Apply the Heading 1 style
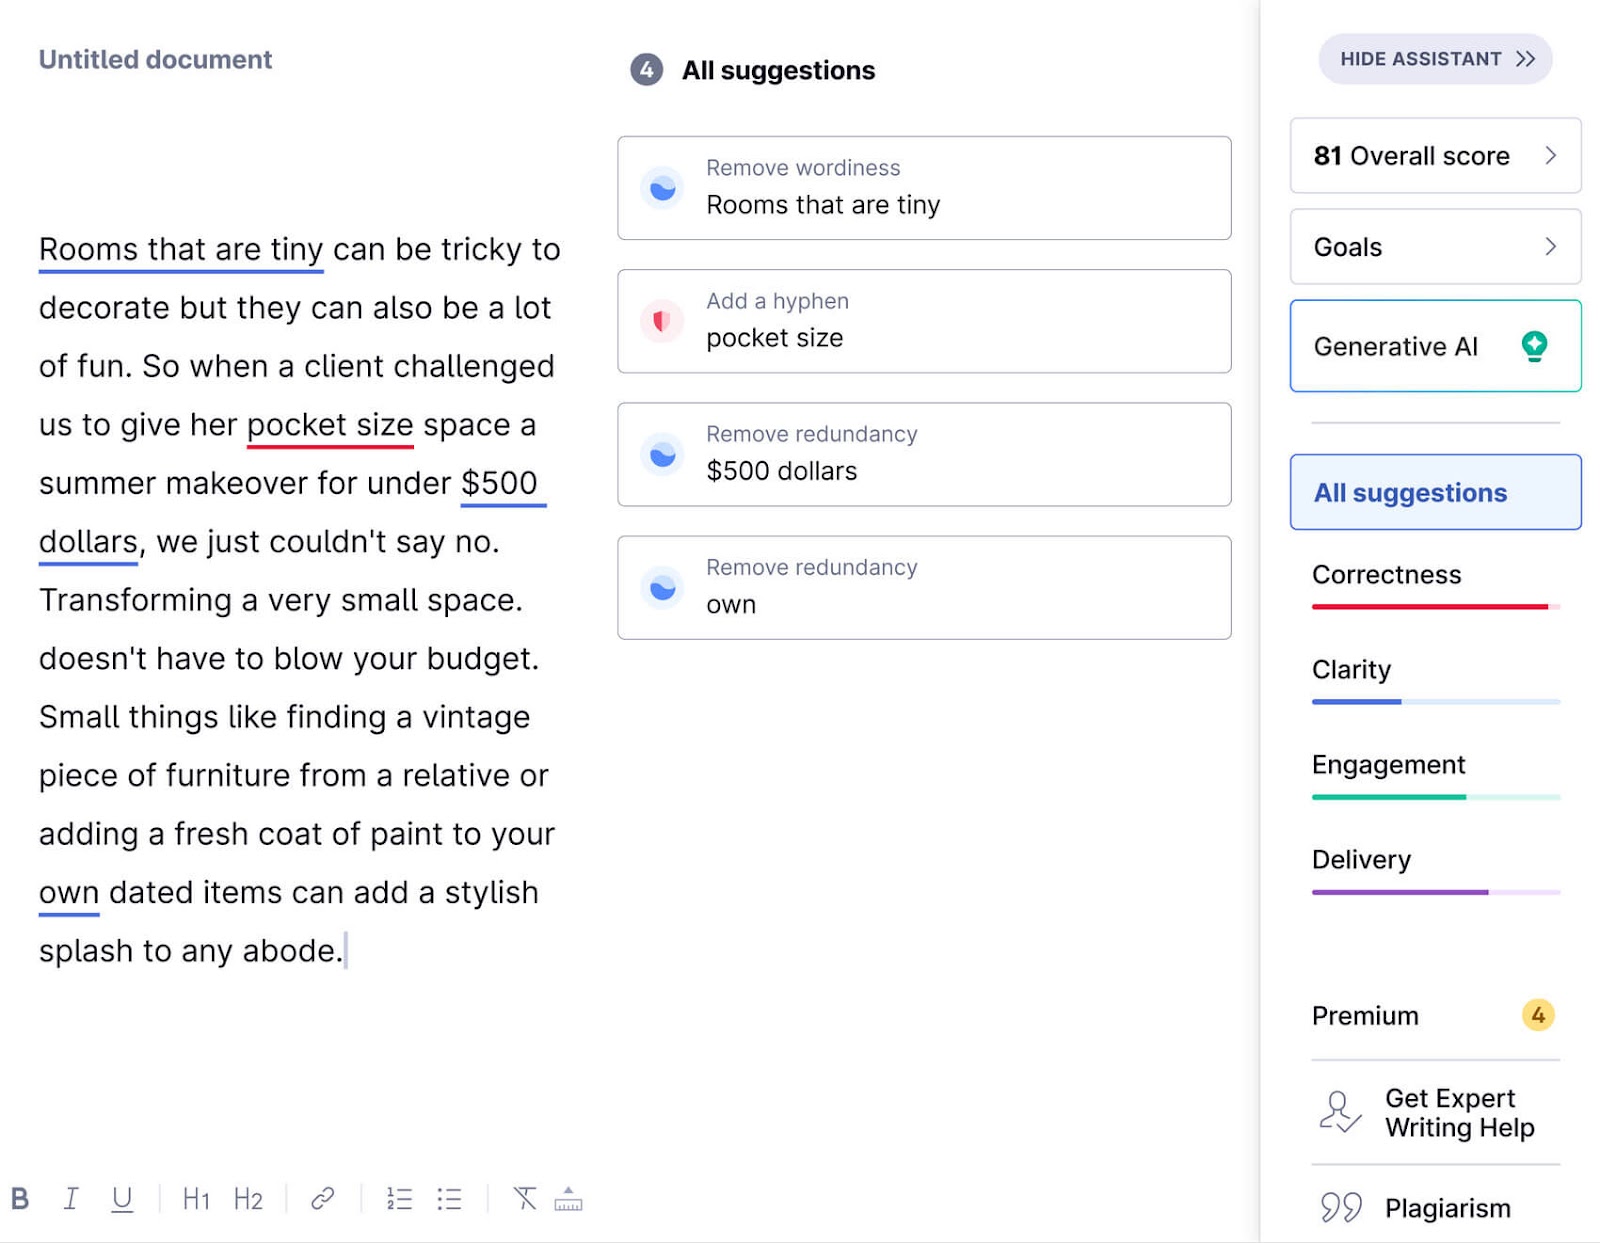1600x1243 pixels. click(x=196, y=1199)
